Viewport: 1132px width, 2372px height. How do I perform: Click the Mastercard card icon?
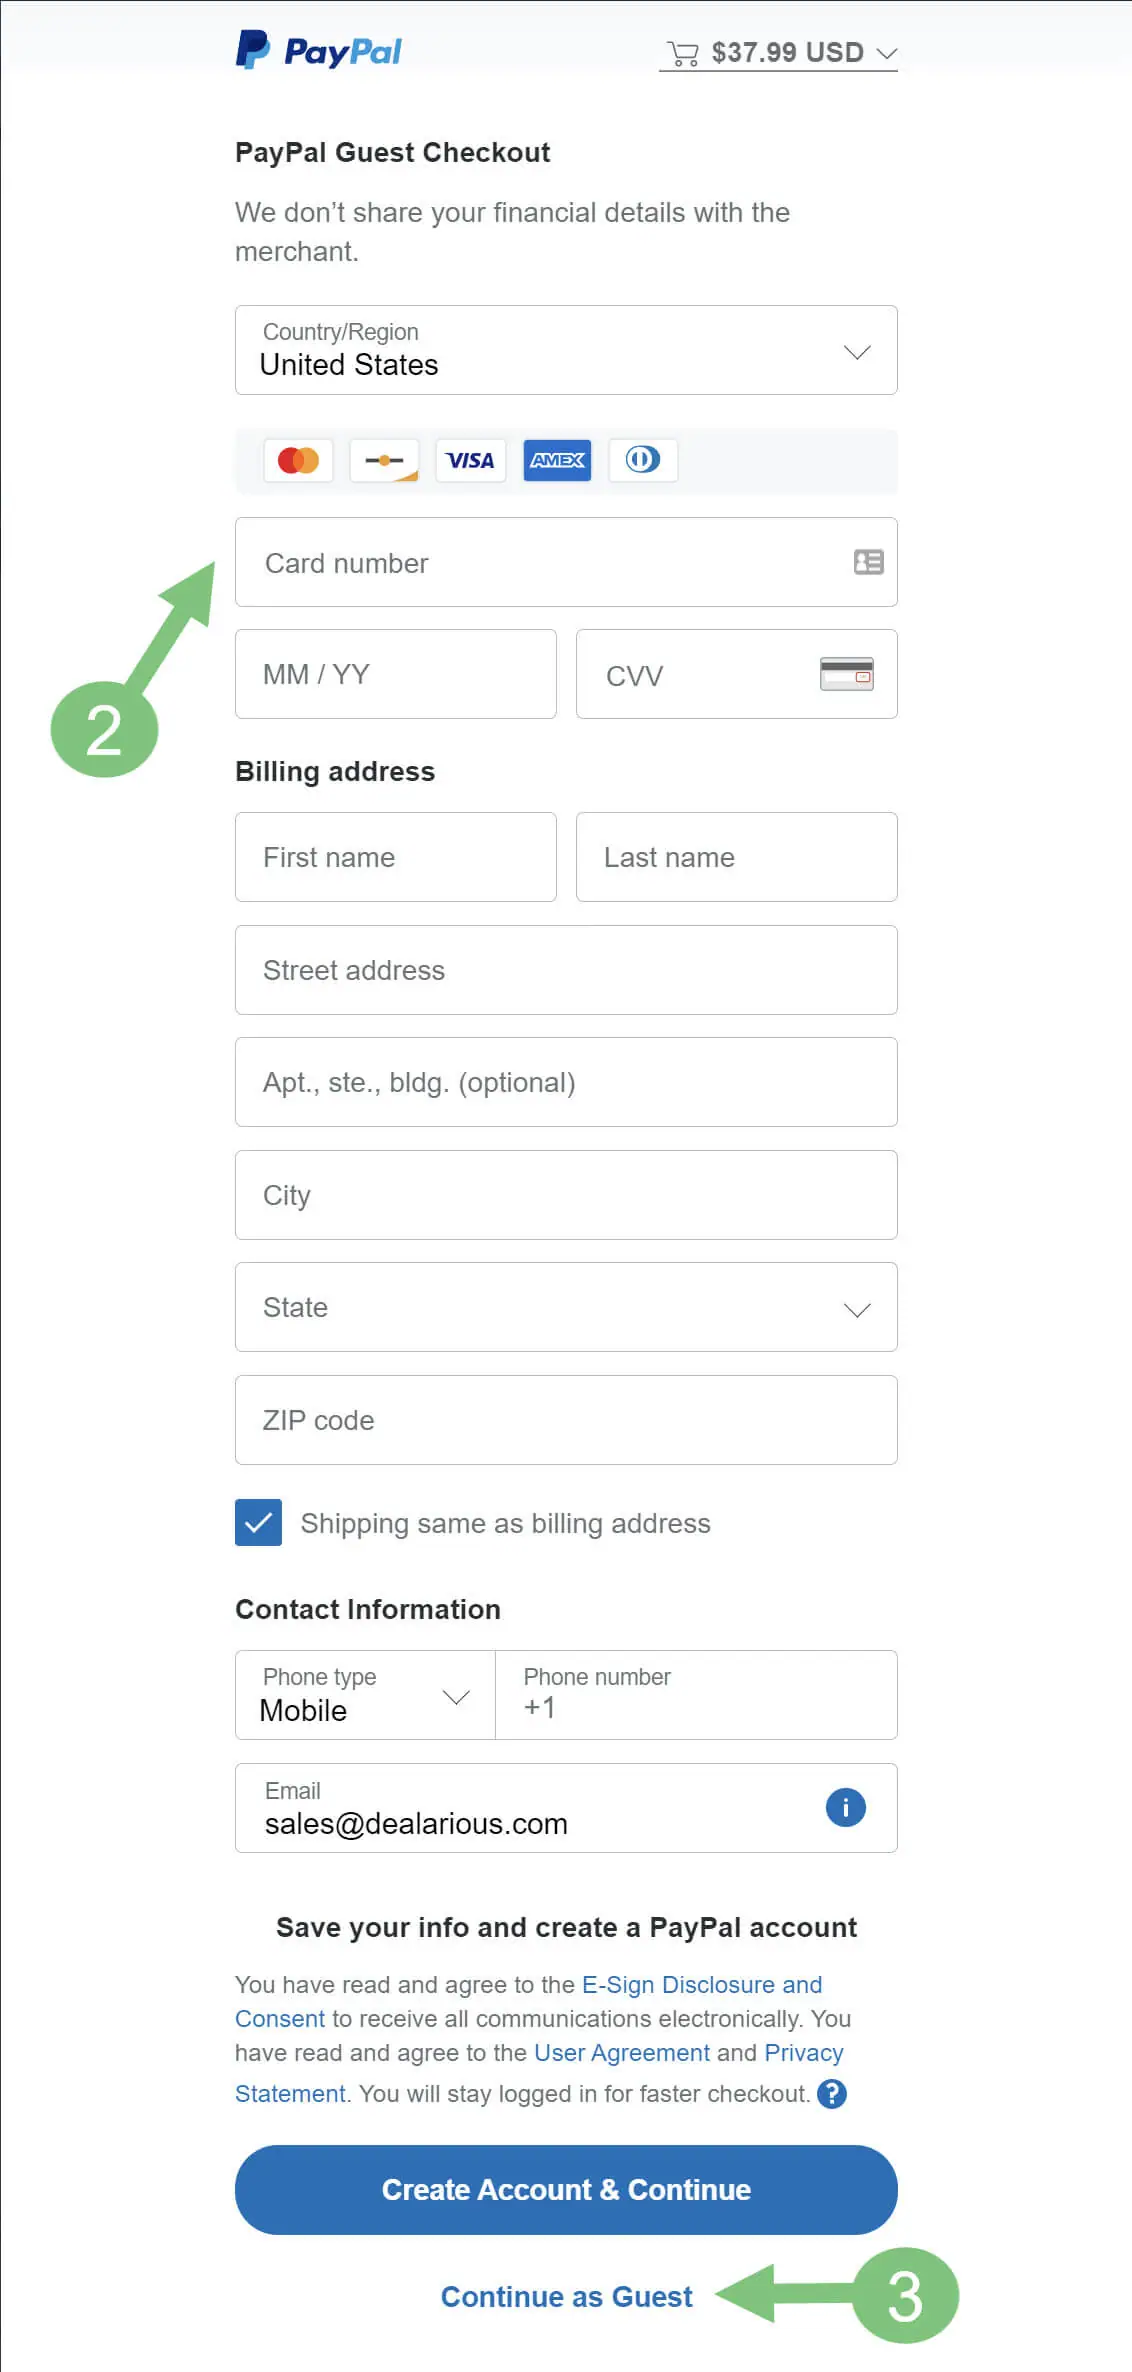pyautogui.click(x=298, y=460)
